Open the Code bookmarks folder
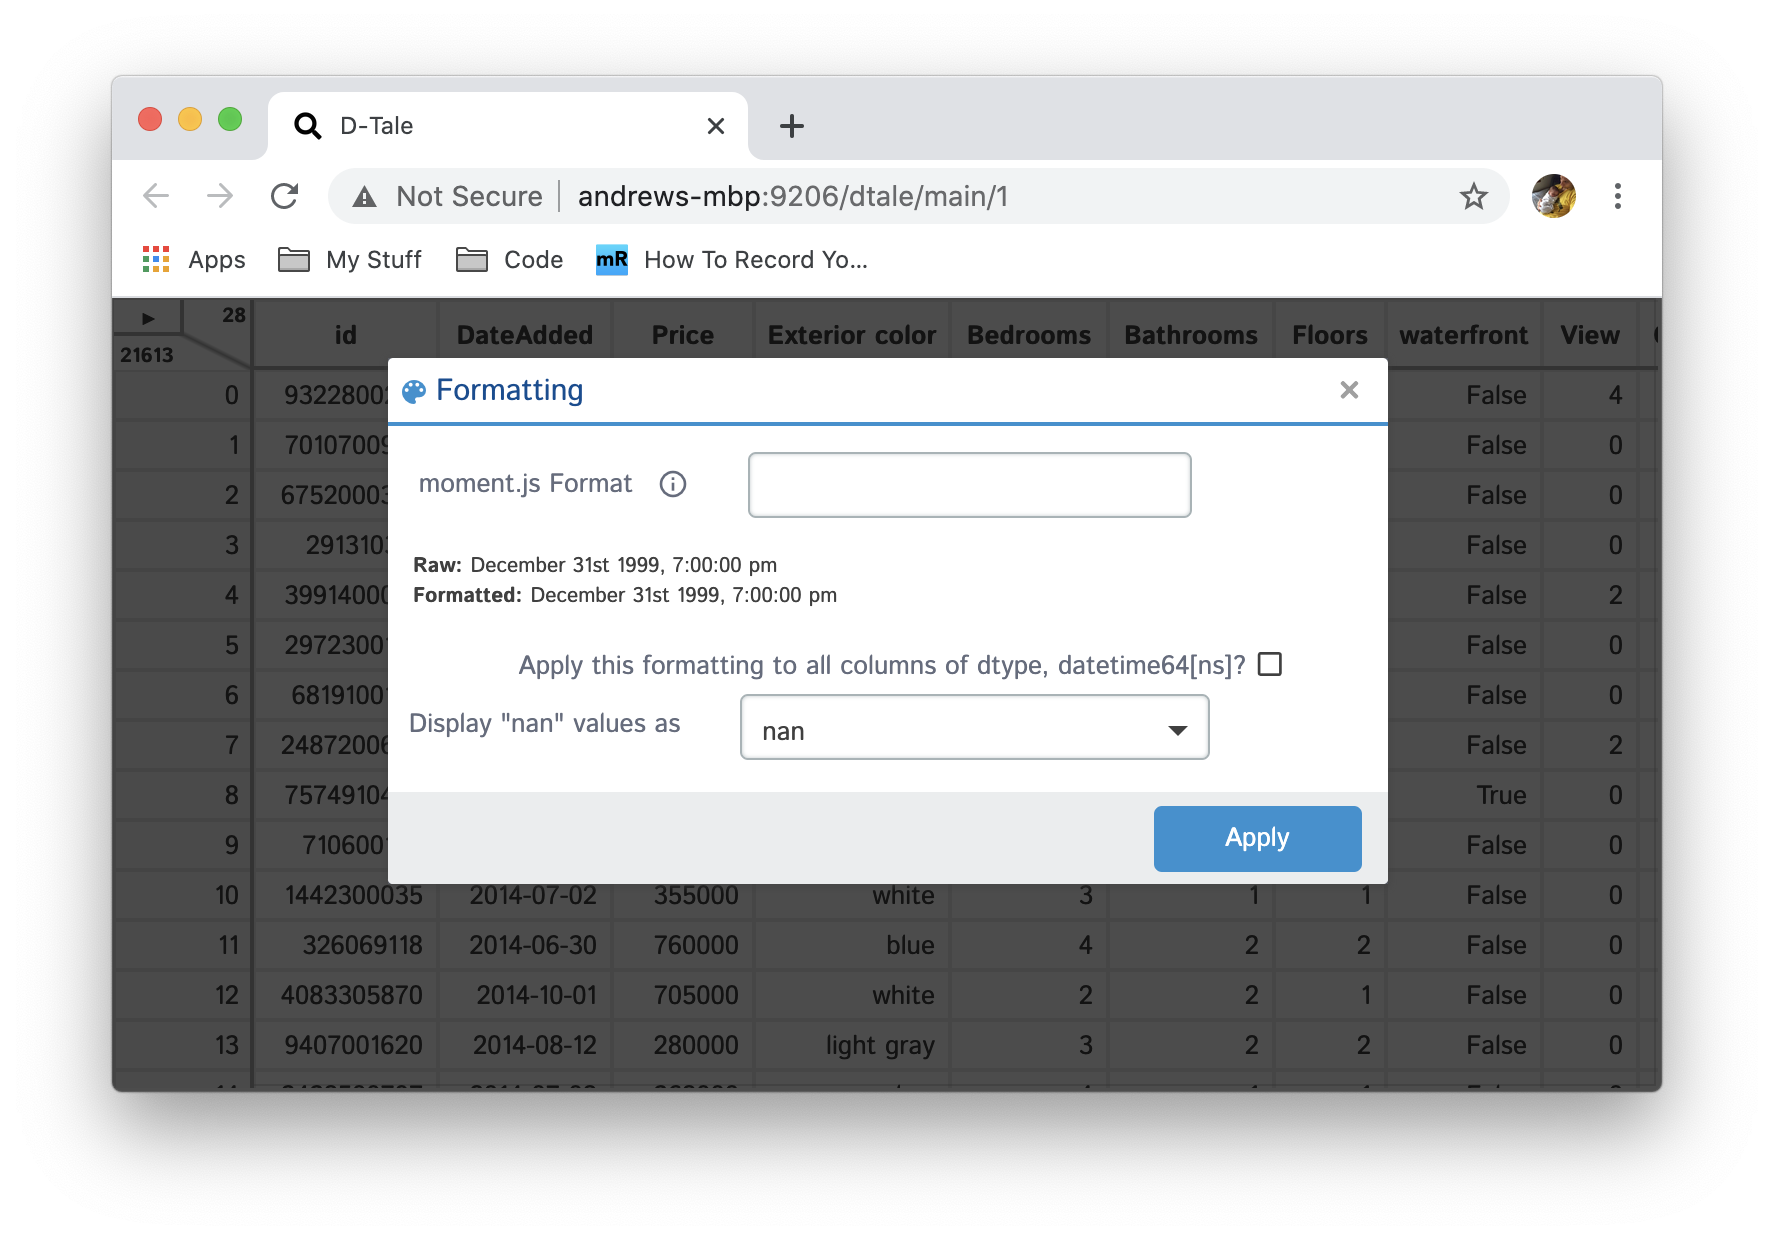1774x1240 pixels. [509, 260]
